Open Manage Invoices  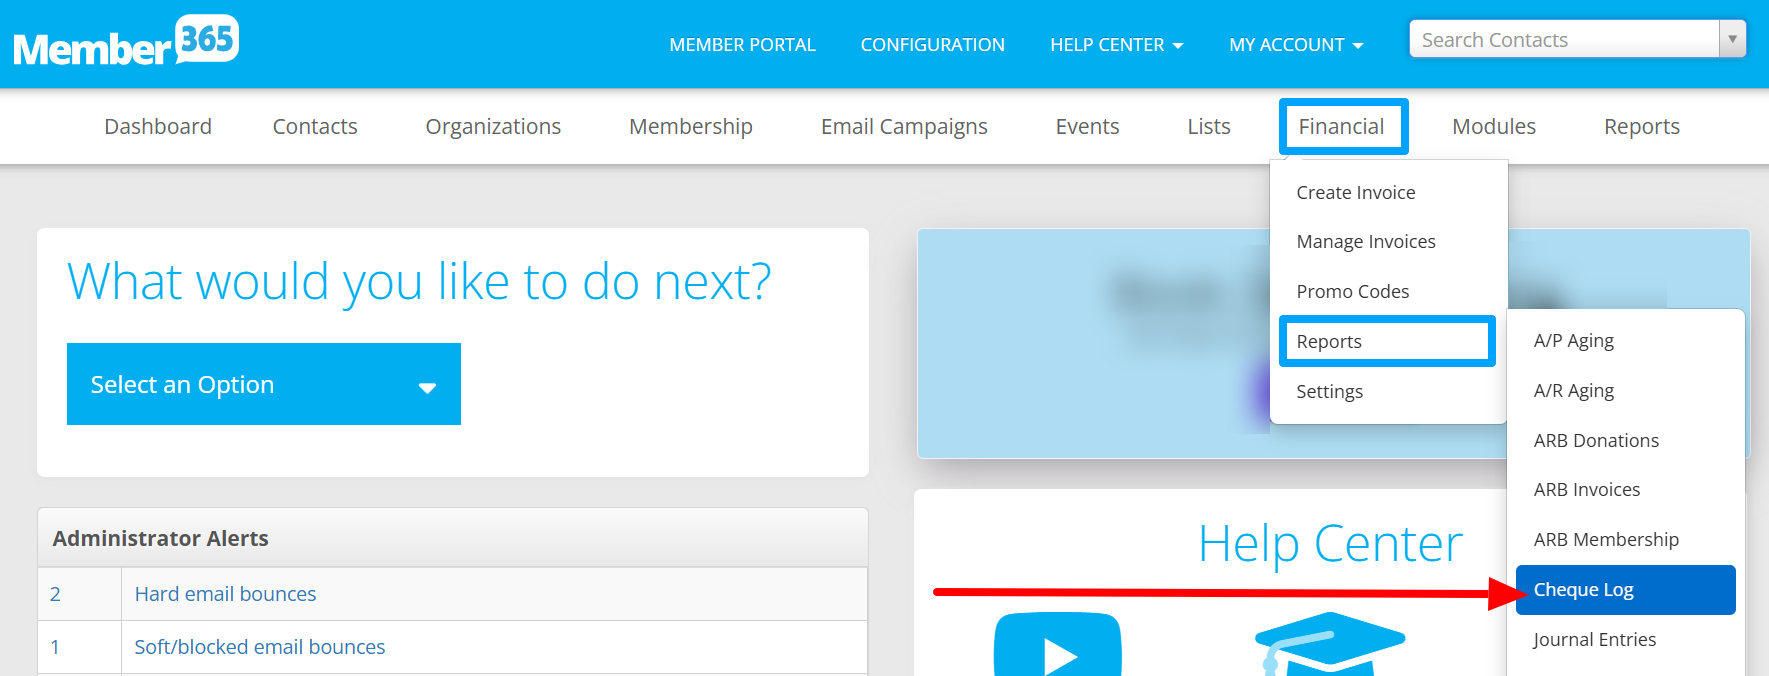pyautogui.click(x=1365, y=242)
